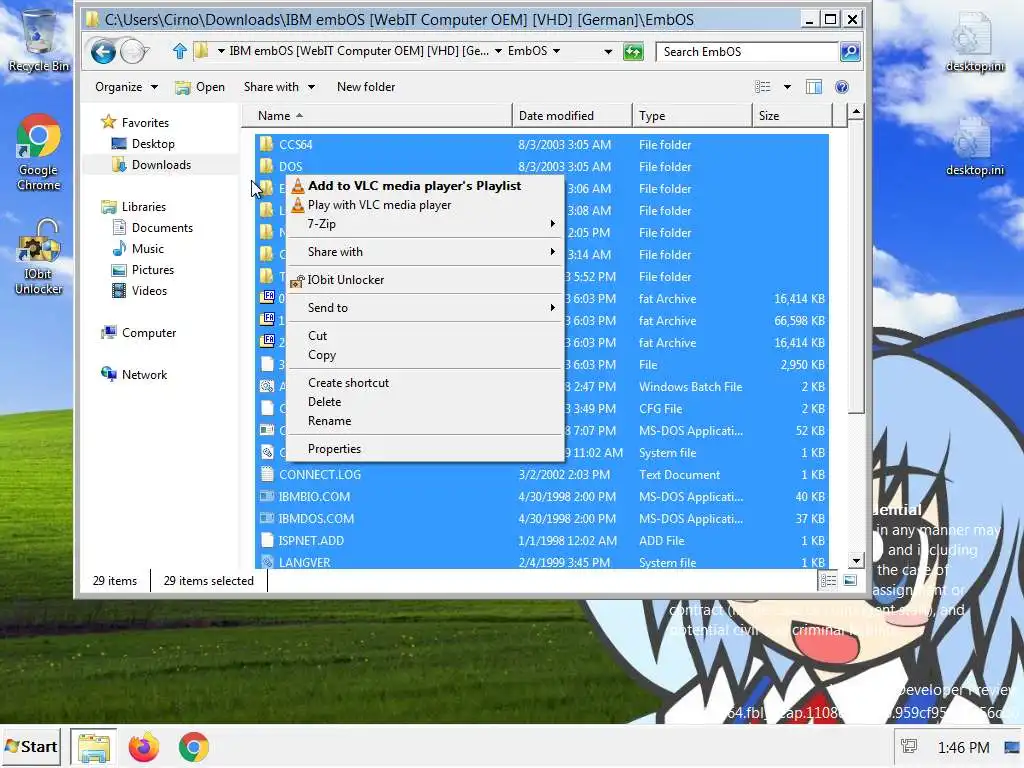Open the Share with toolbar dropdown
Image resolution: width=1024 pixels, height=768 pixels.
tap(280, 87)
